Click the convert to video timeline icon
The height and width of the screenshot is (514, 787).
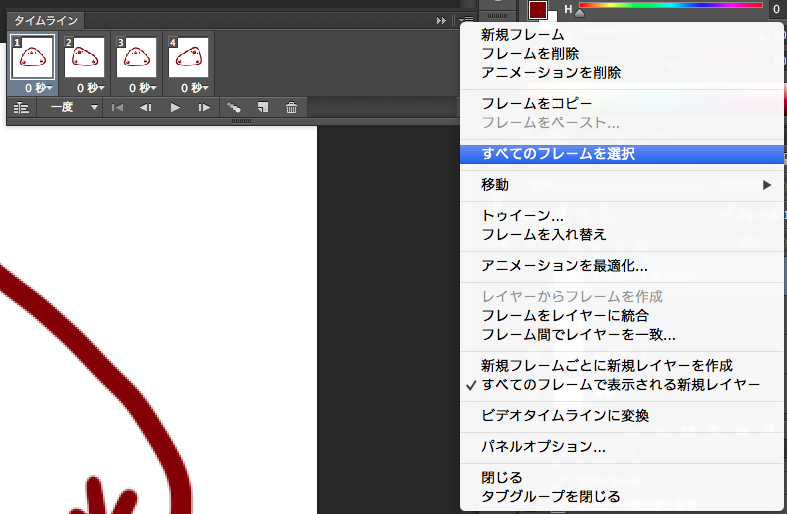pyautogui.click(x=21, y=107)
